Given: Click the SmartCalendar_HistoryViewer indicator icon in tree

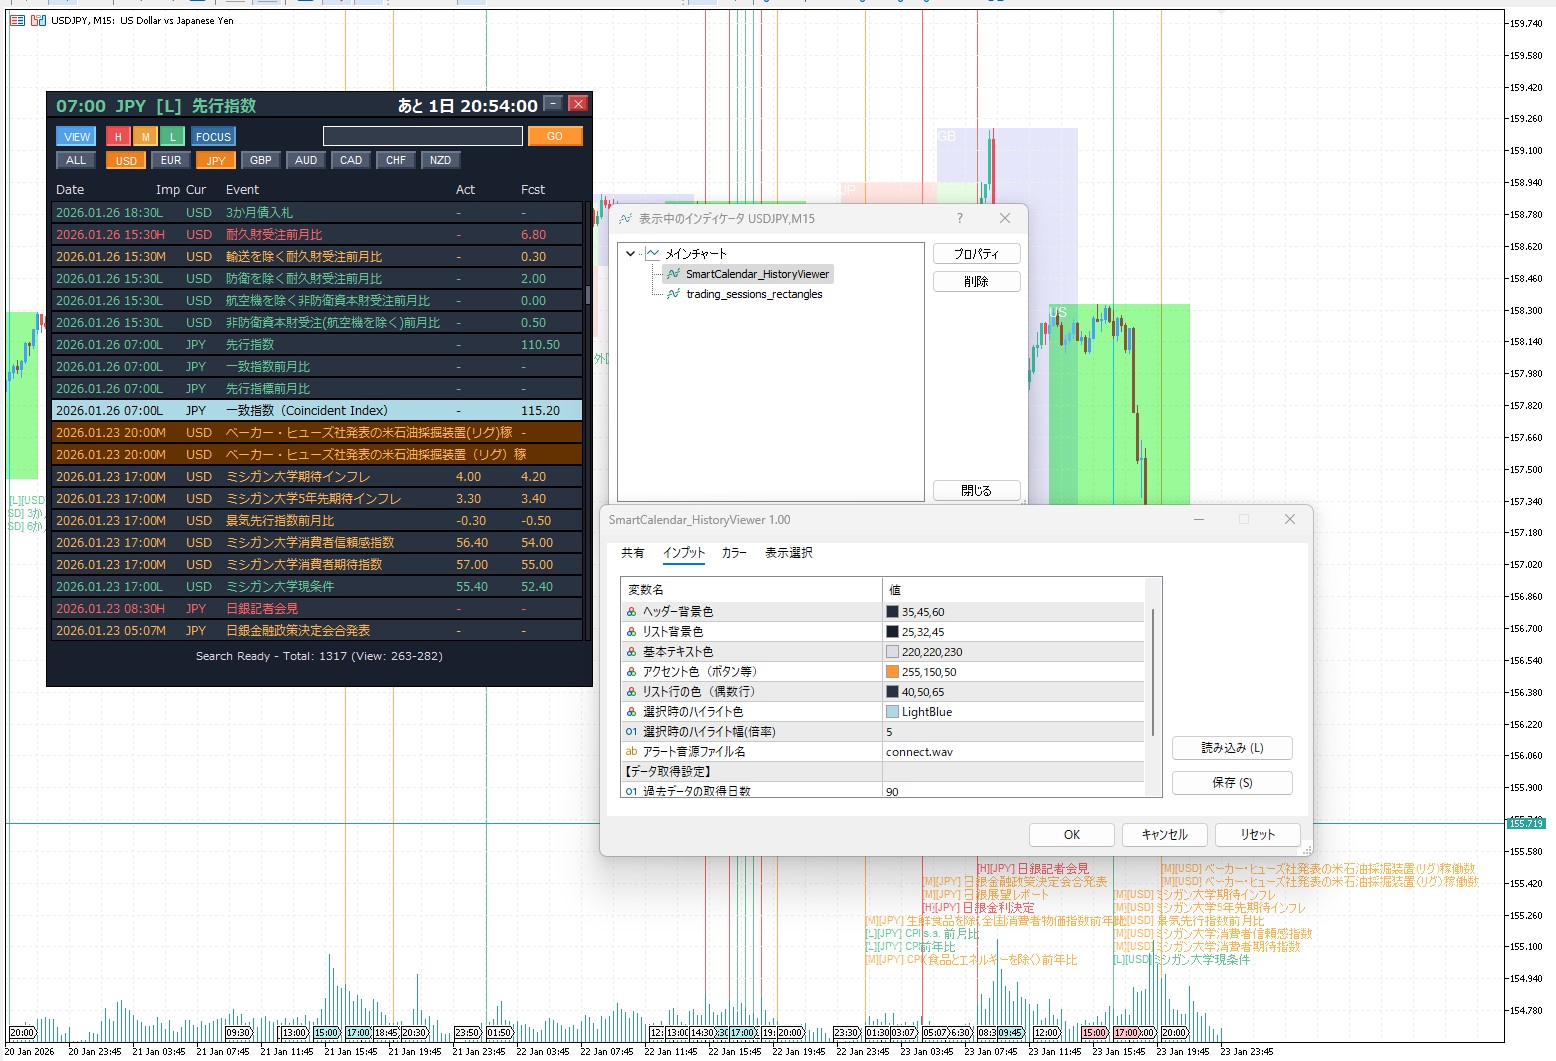Looking at the screenshot, I should click(674, 274).
